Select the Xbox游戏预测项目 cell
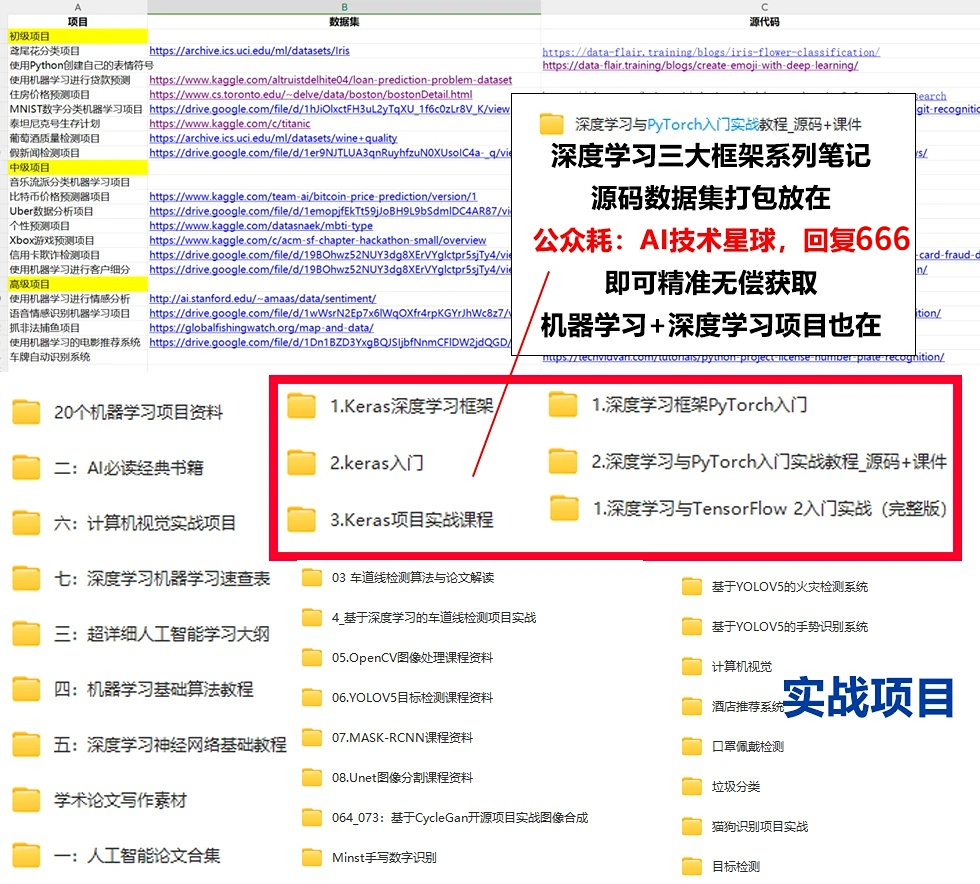Image resolution: width=980 pixels, height=884 pixels. tap(78, 240)
